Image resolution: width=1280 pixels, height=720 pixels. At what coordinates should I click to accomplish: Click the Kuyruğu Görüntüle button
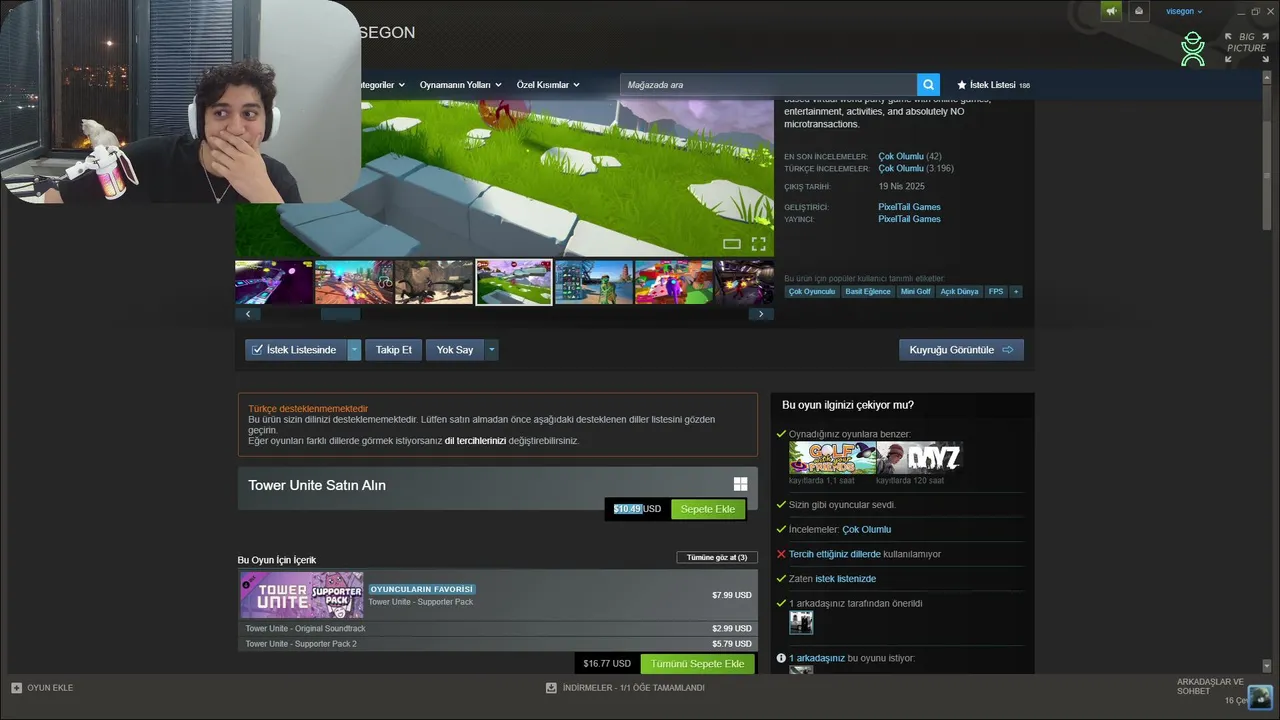(x=961, y=350)
